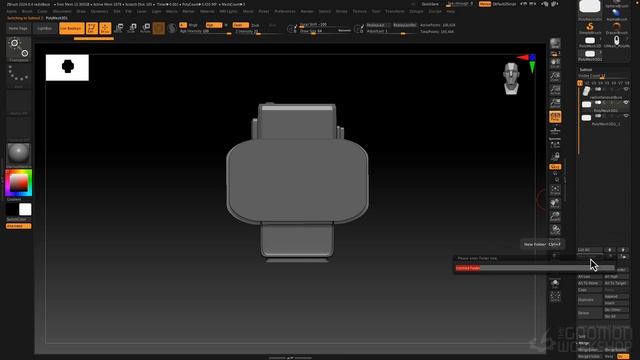Click the Delete subtool button

(589, 313)
